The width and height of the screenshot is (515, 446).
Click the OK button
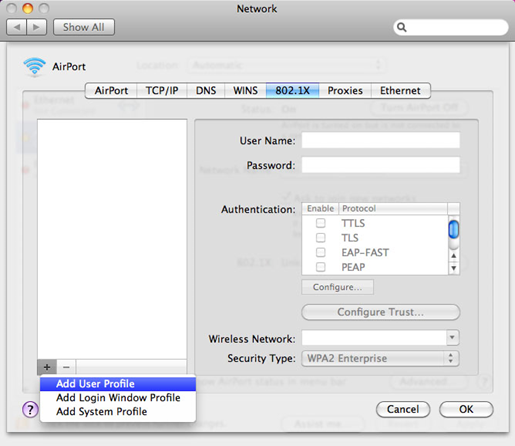tap(466, 409)
